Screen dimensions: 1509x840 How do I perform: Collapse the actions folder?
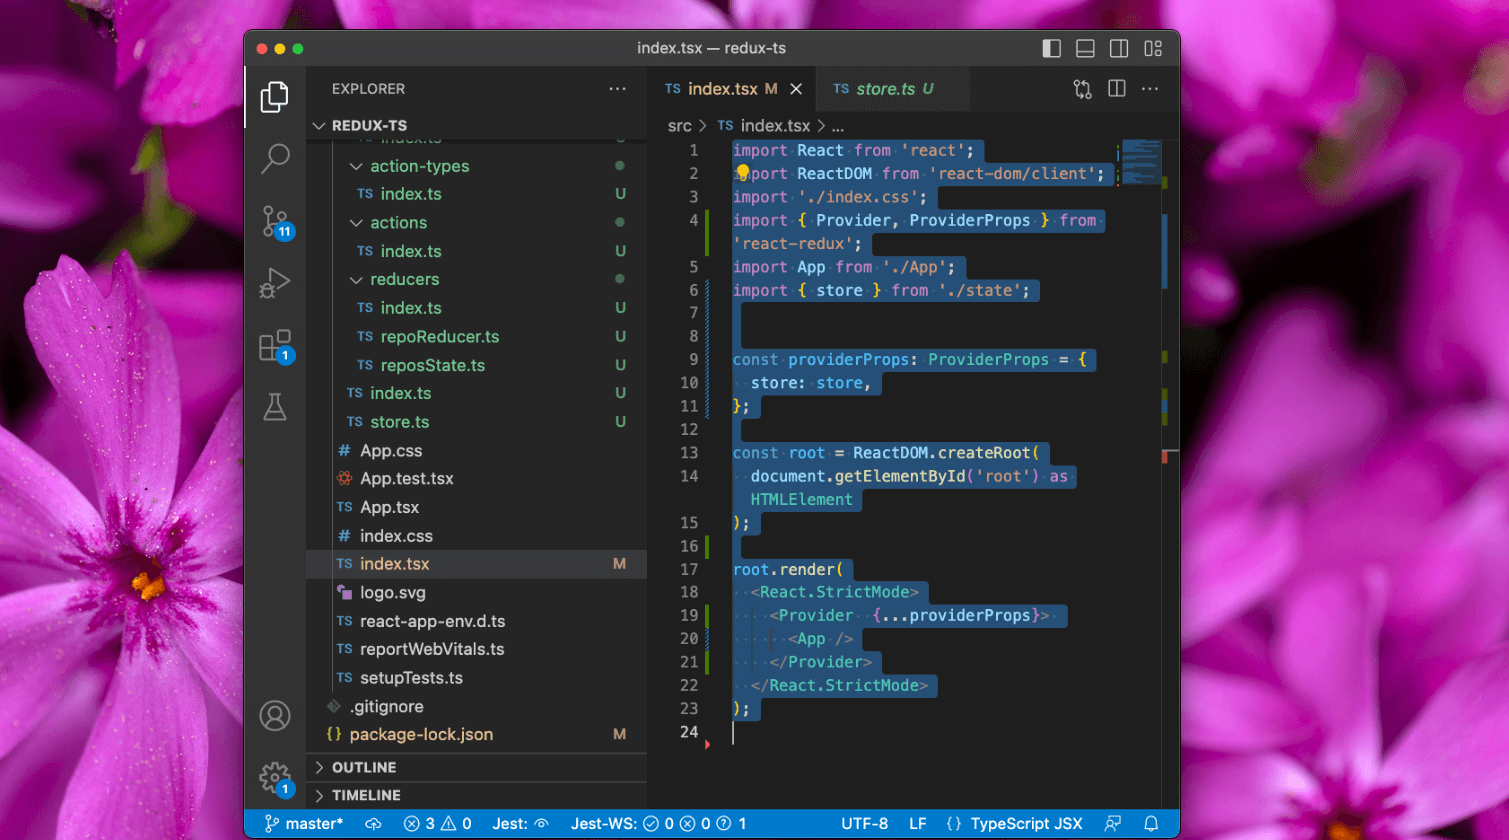coord(398,222)
